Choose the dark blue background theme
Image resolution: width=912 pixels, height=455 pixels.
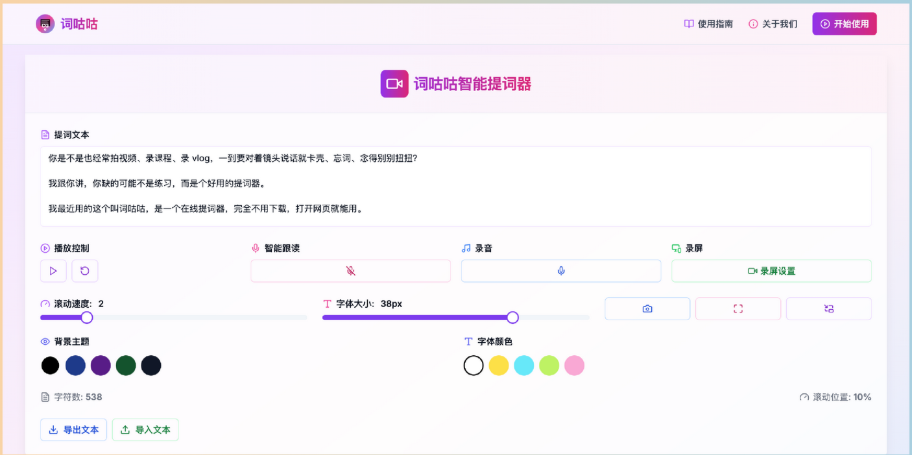tap(75, 365)
